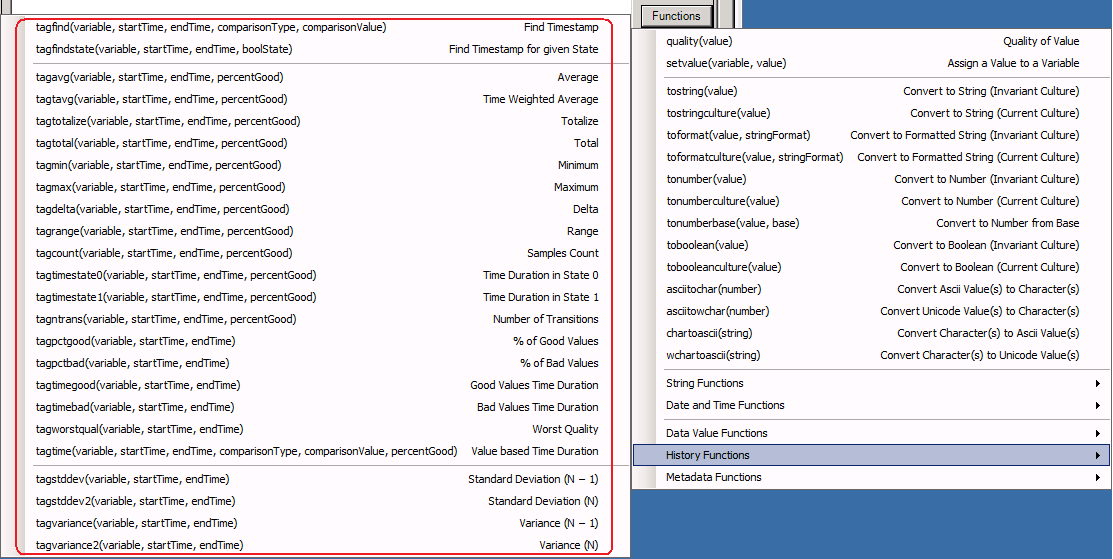This screenshot has height=559, width=1113.
Task: Select the quality(value) Quality of Value item
Action: point(871,41)
